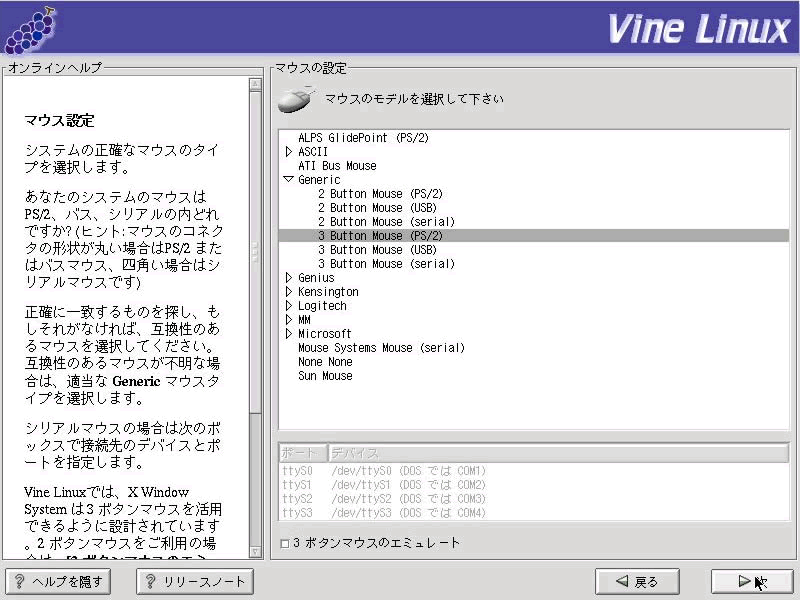Select the highlighted 3 Button Mouse (PS/2)

click(x=534, y=236)
